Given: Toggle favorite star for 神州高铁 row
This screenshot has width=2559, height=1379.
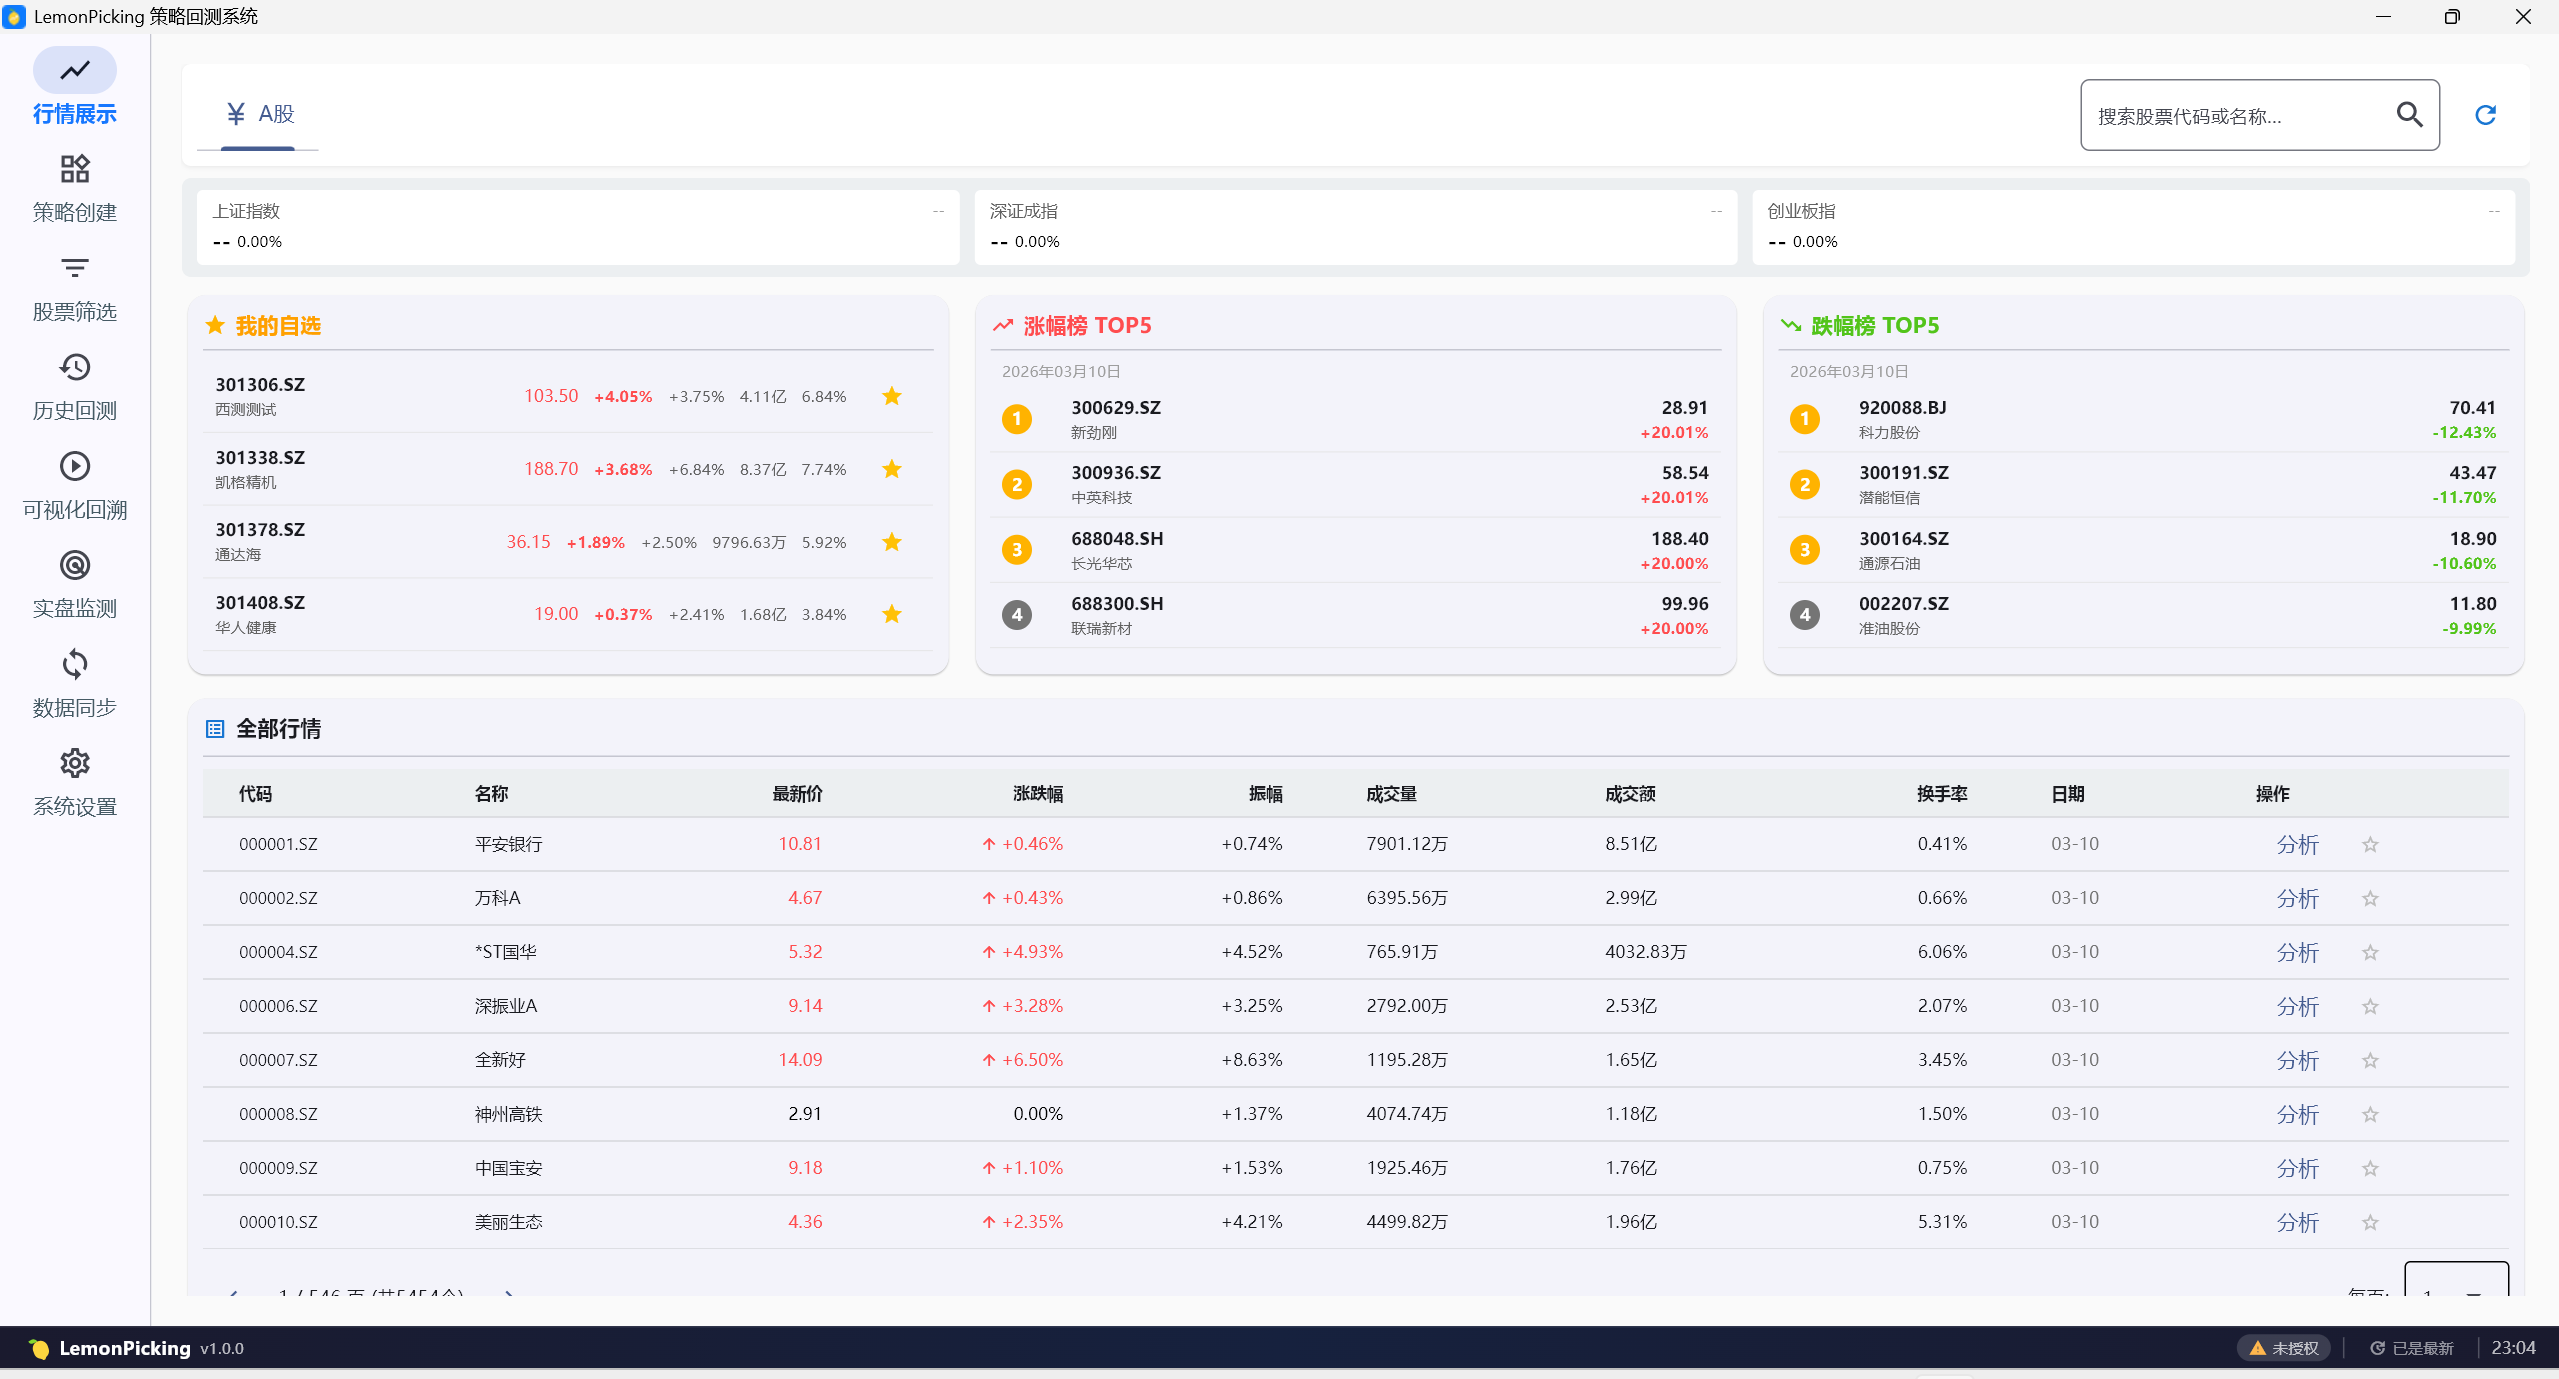Looking at the screenshot, I should click(x=2369, y=1115).
